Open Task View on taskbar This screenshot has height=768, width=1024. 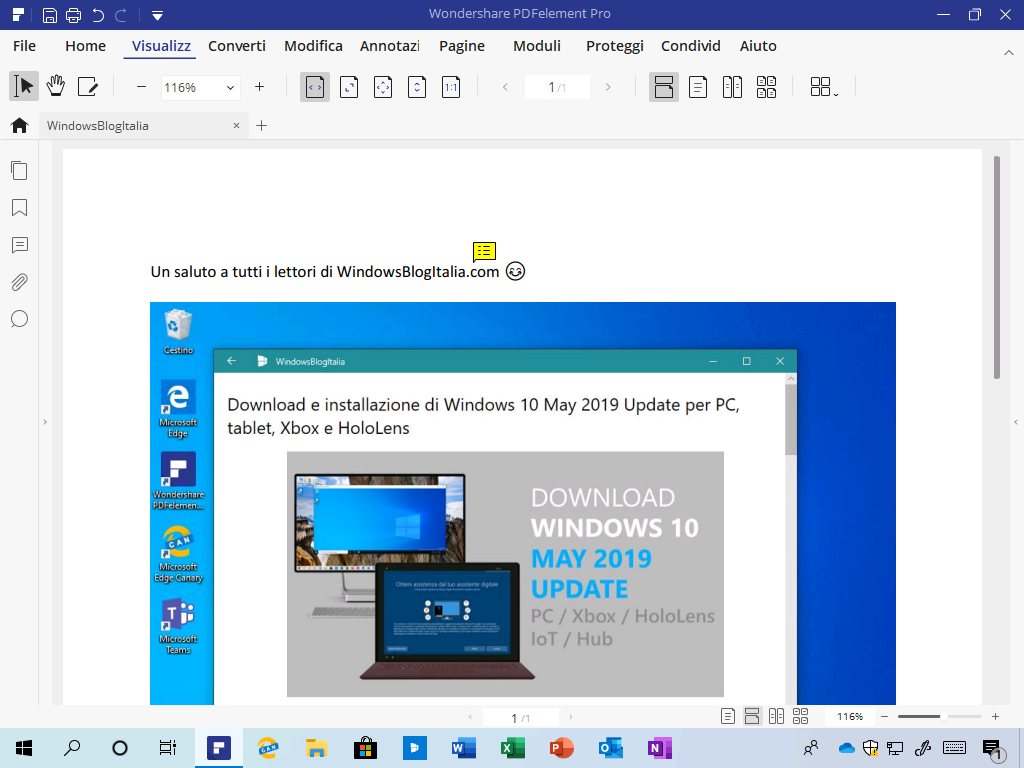click(168, 748)
